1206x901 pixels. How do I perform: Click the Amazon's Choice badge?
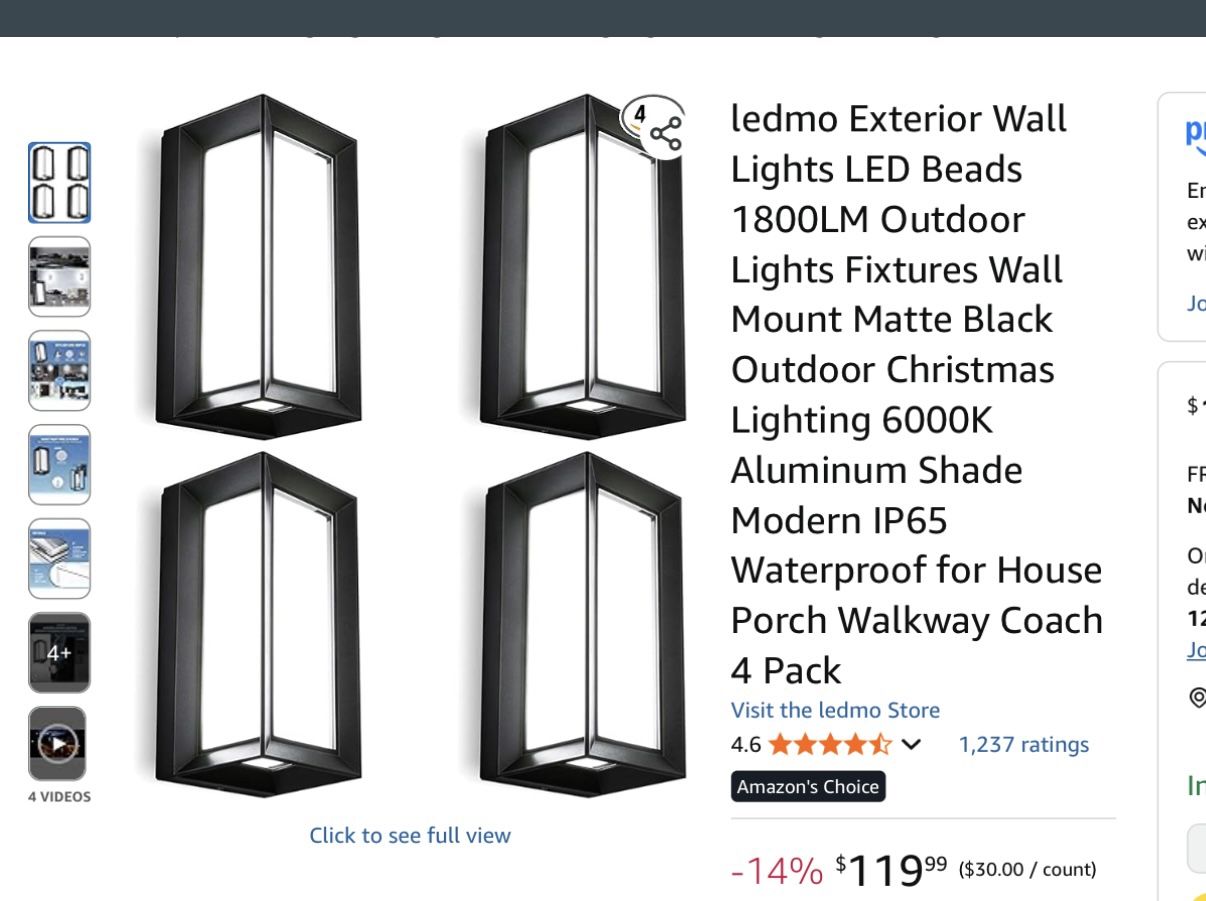pos(808,787)
